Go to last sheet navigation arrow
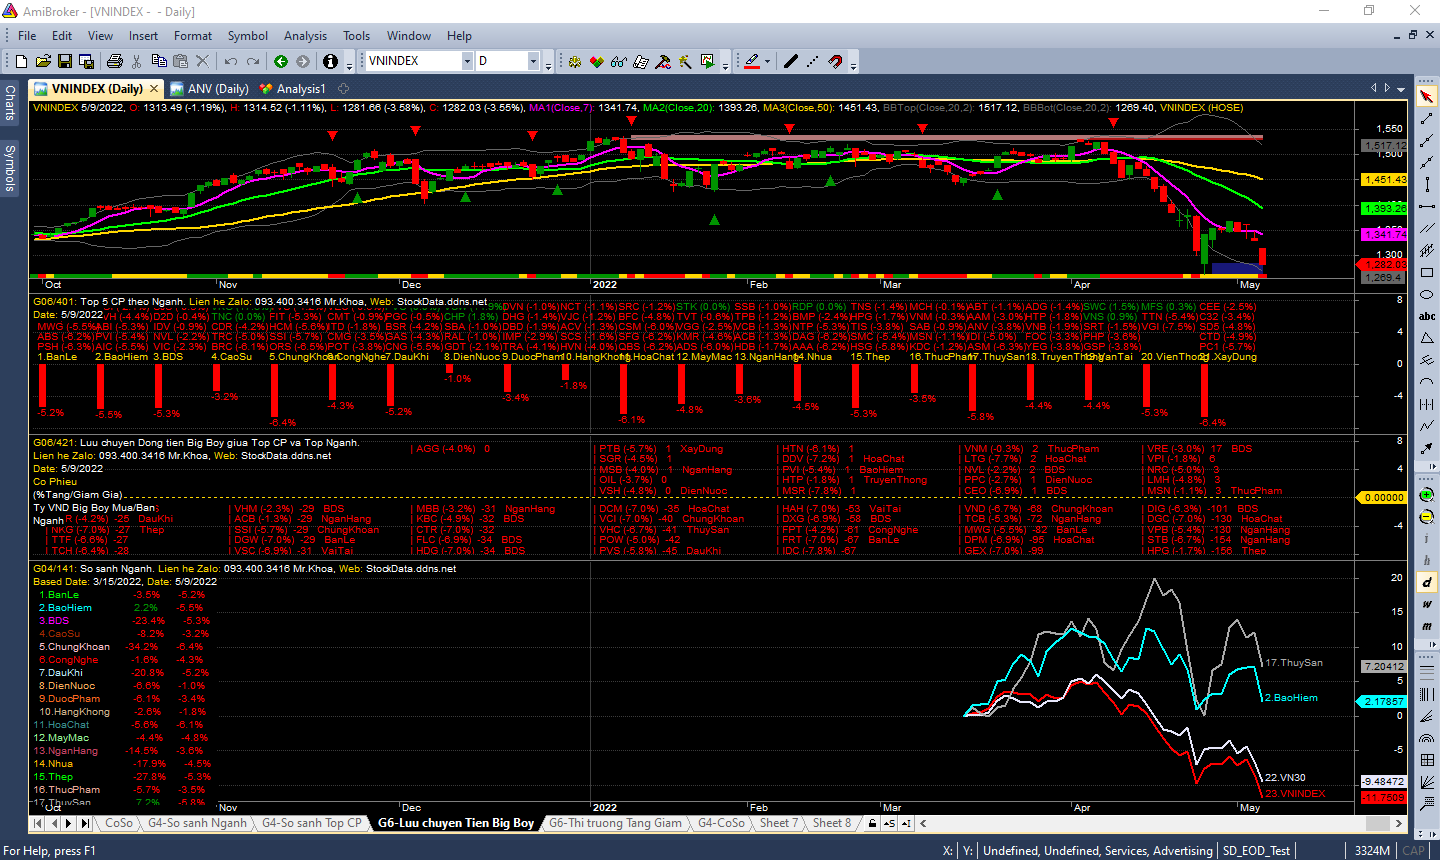Viewport: 1440px width, 860px height. coord(85,823)
